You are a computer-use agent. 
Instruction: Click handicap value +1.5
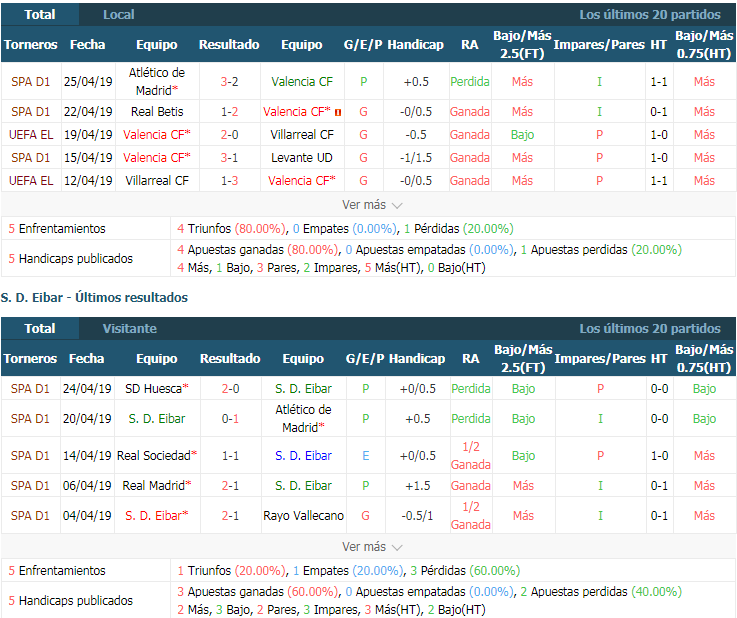(x=417, y=485)
